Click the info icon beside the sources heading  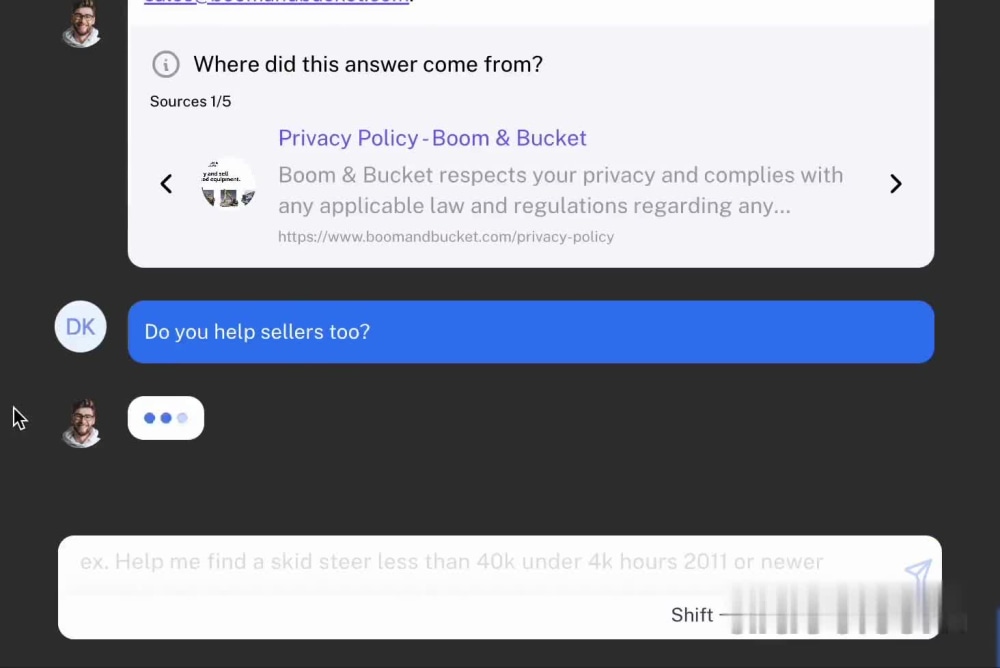pos(166,64)
